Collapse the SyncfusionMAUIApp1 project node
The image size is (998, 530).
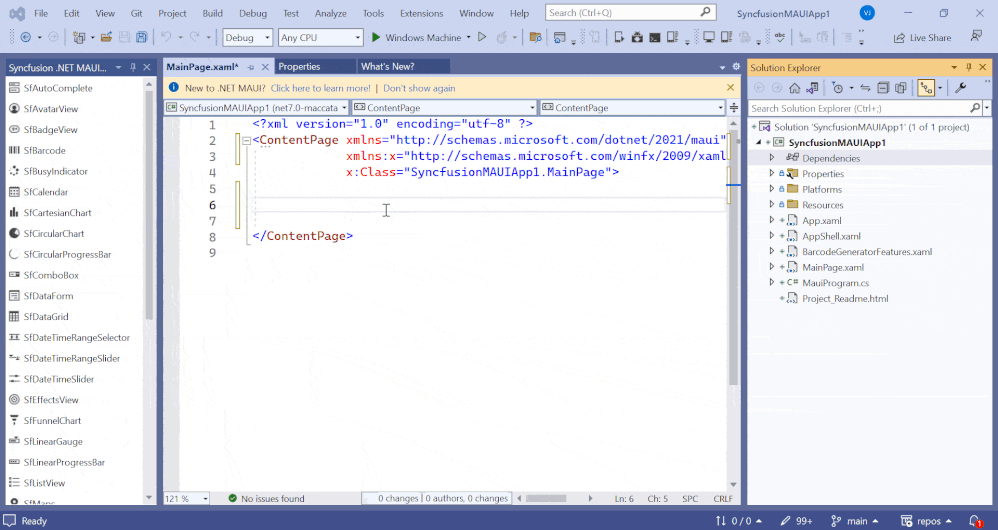[759, 143]
